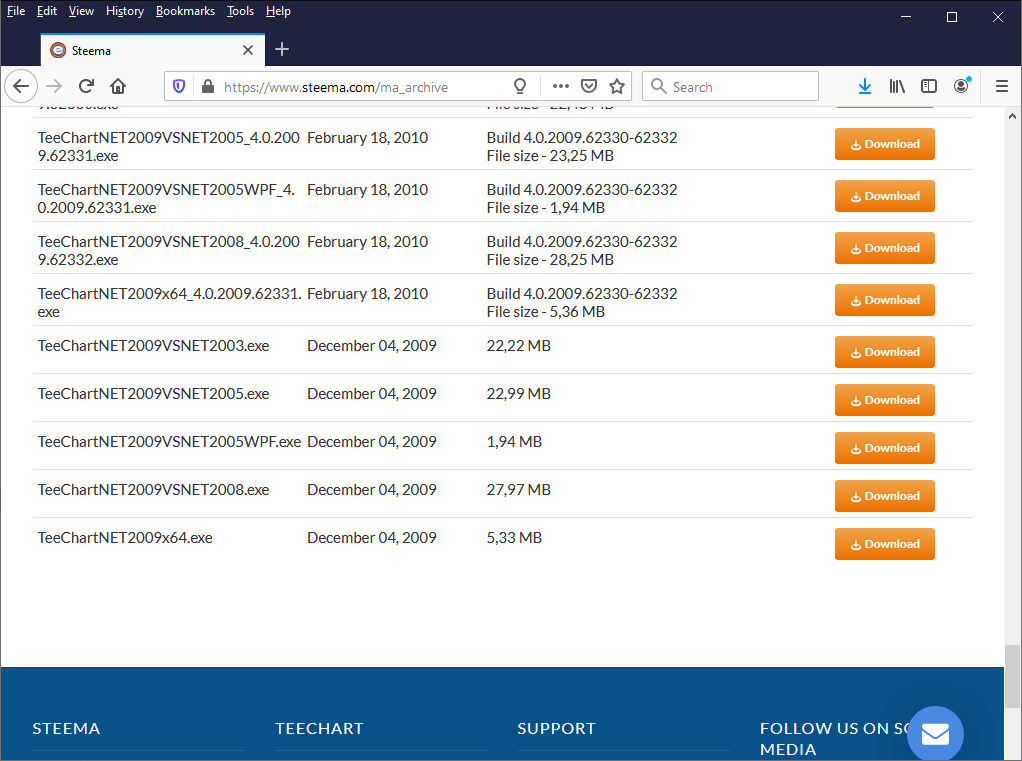The image size is (1022, 761).
Task: Open the Bookmarks menu
Action: tap(185, 11)
